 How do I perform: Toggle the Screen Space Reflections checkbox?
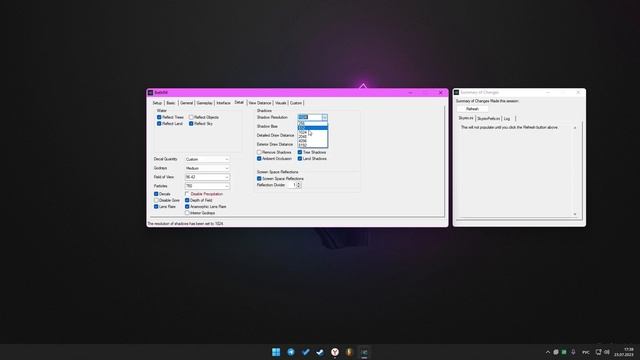pyautogui.click(x=259, y=178)
